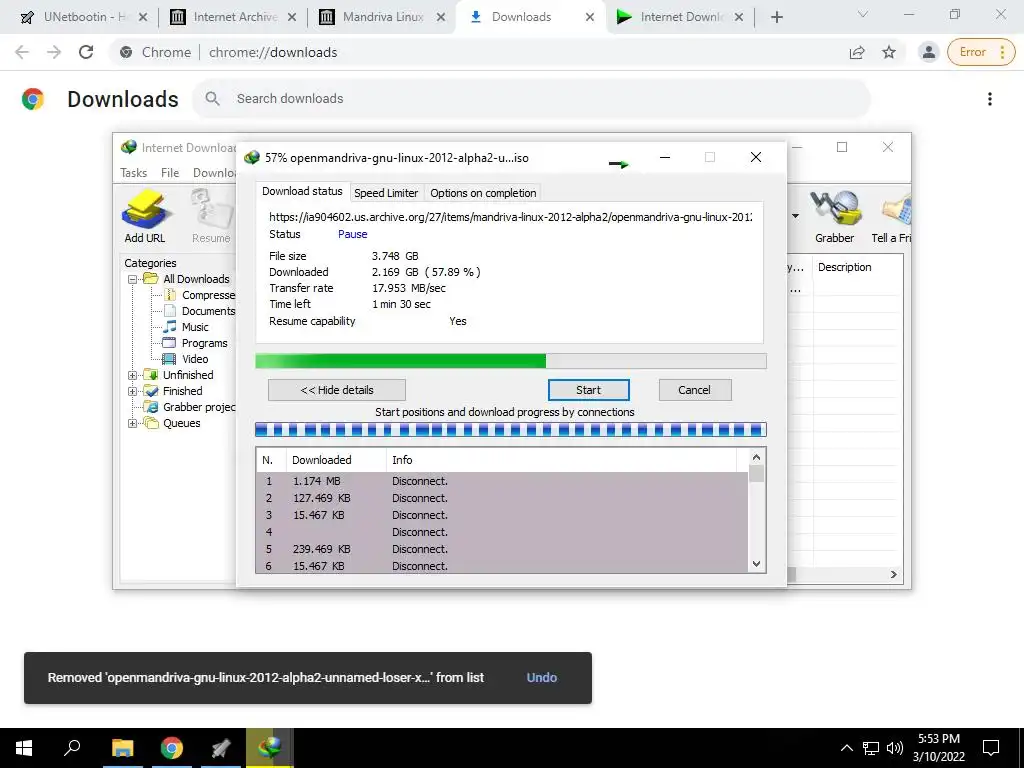Open the Tasks menu in IDM

pos(133,172)
